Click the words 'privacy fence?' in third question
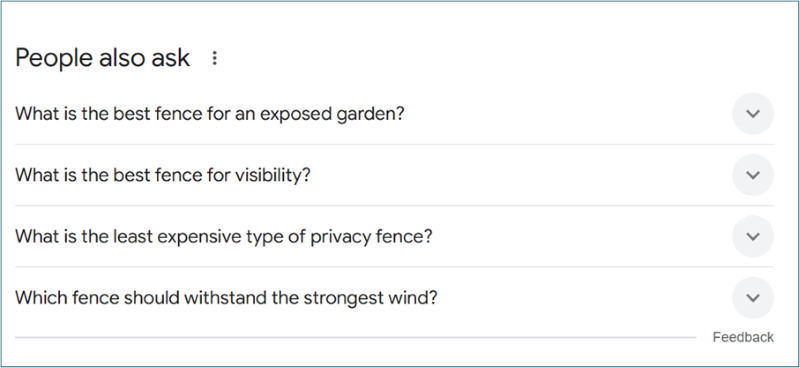800x368 pixels. tap(371, 236)
